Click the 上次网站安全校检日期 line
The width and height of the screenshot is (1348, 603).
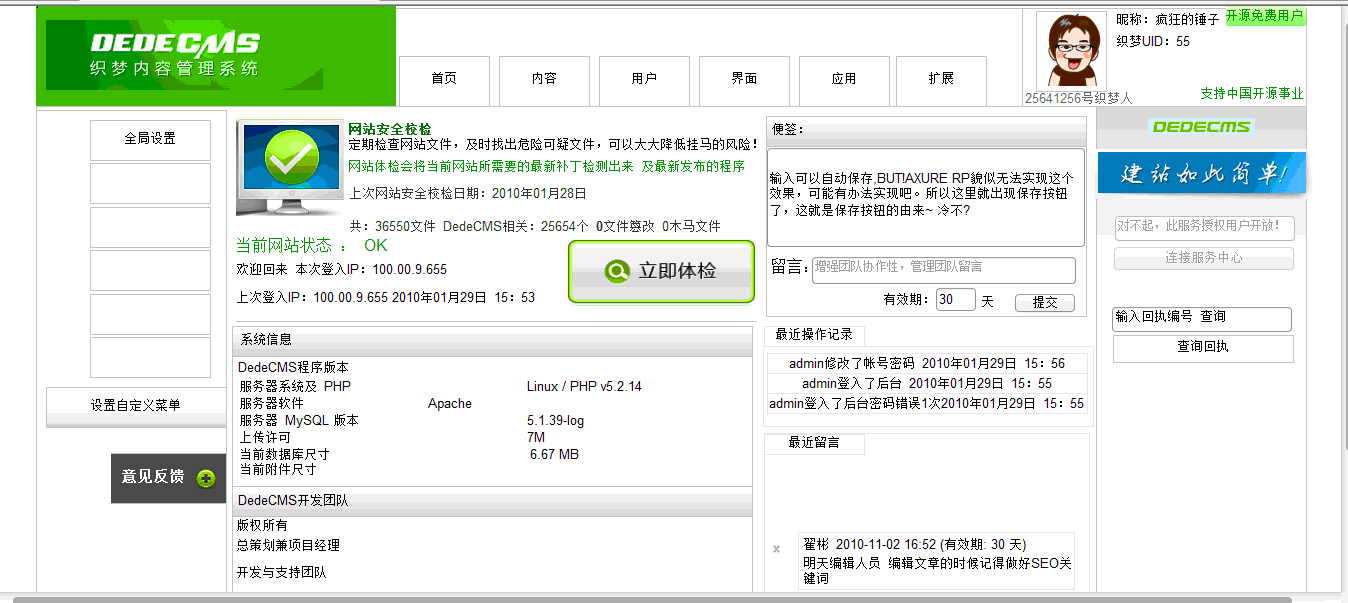pyautogui.click(x=468, y=194)
